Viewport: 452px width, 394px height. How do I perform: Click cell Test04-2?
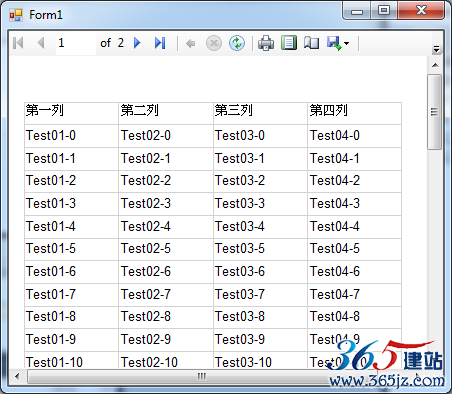(354, 181)
